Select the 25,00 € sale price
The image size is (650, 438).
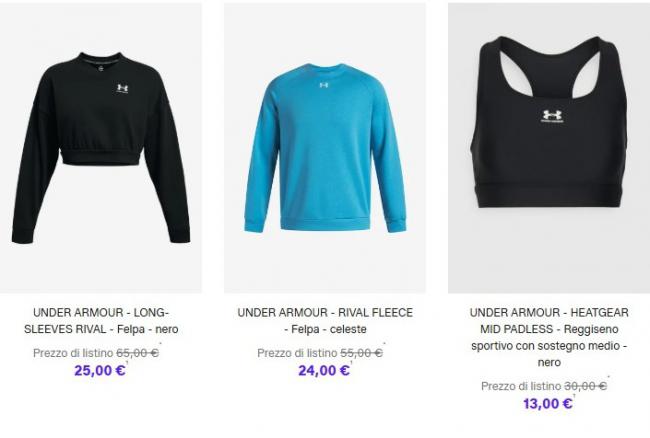pos(100,370)
